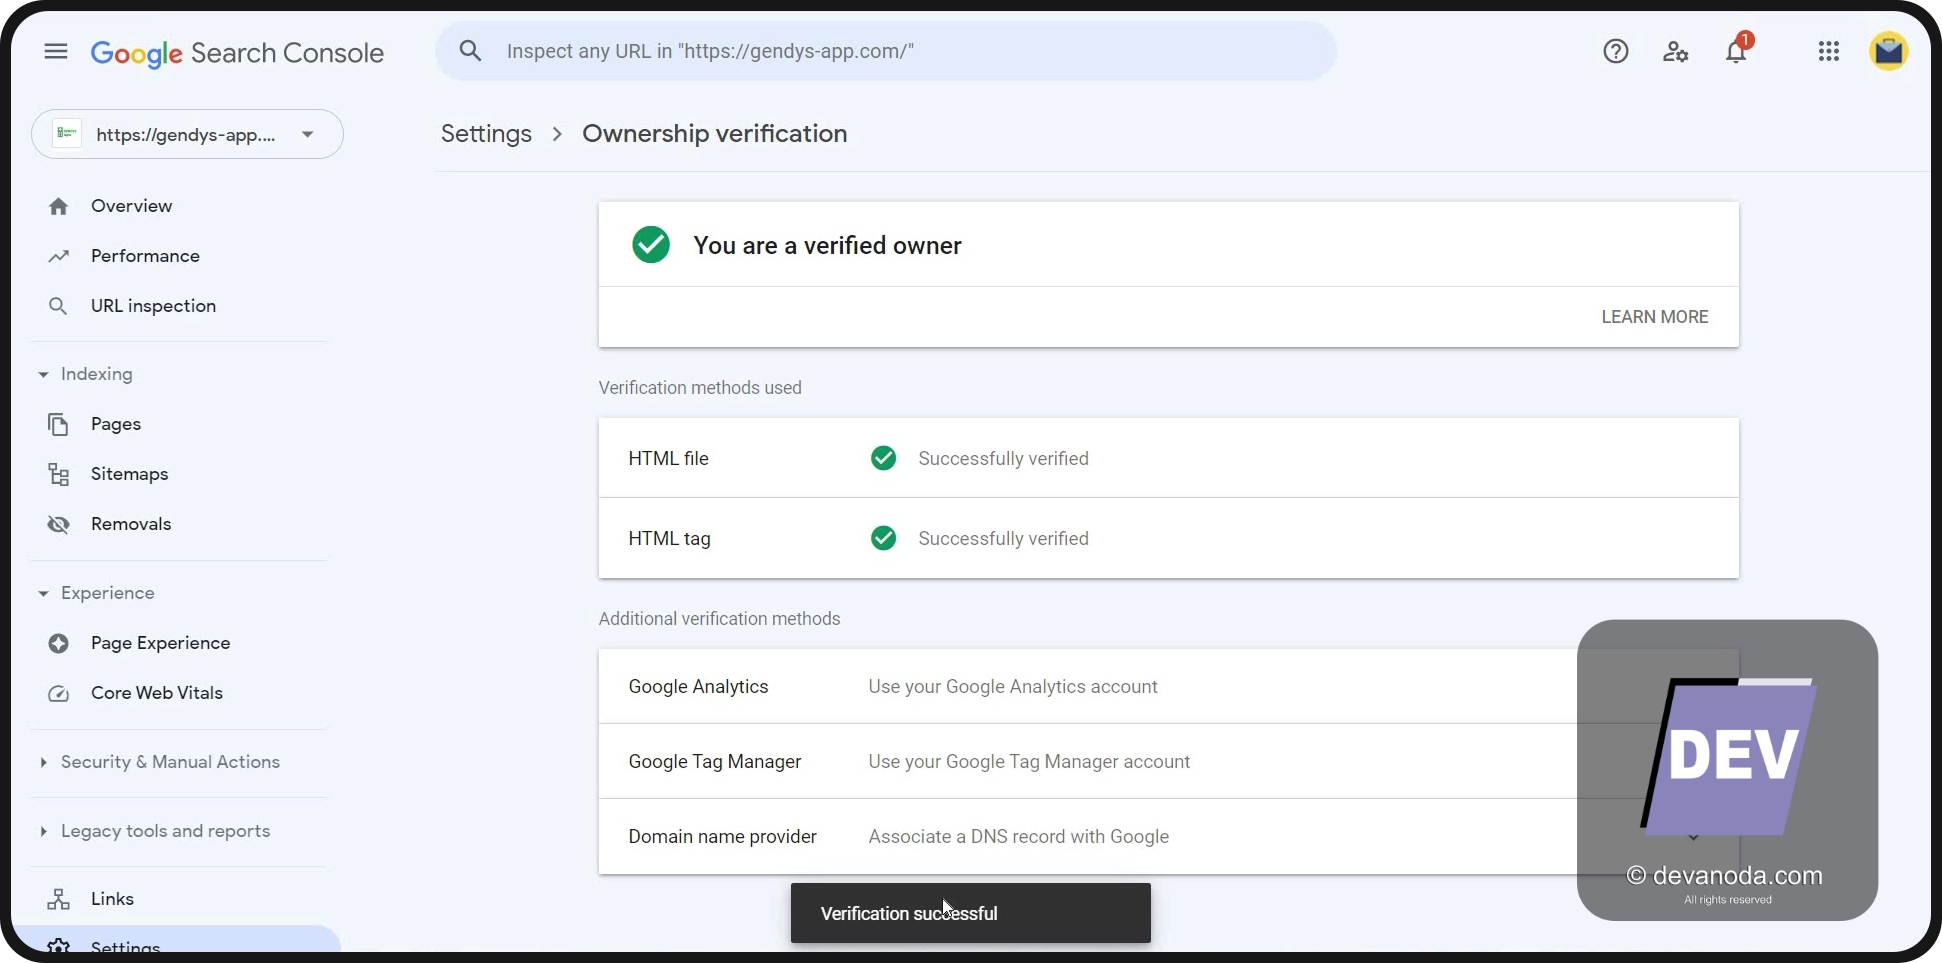Click 'Verification methods used' label
1942x963 pixels.
coord(700,388)
